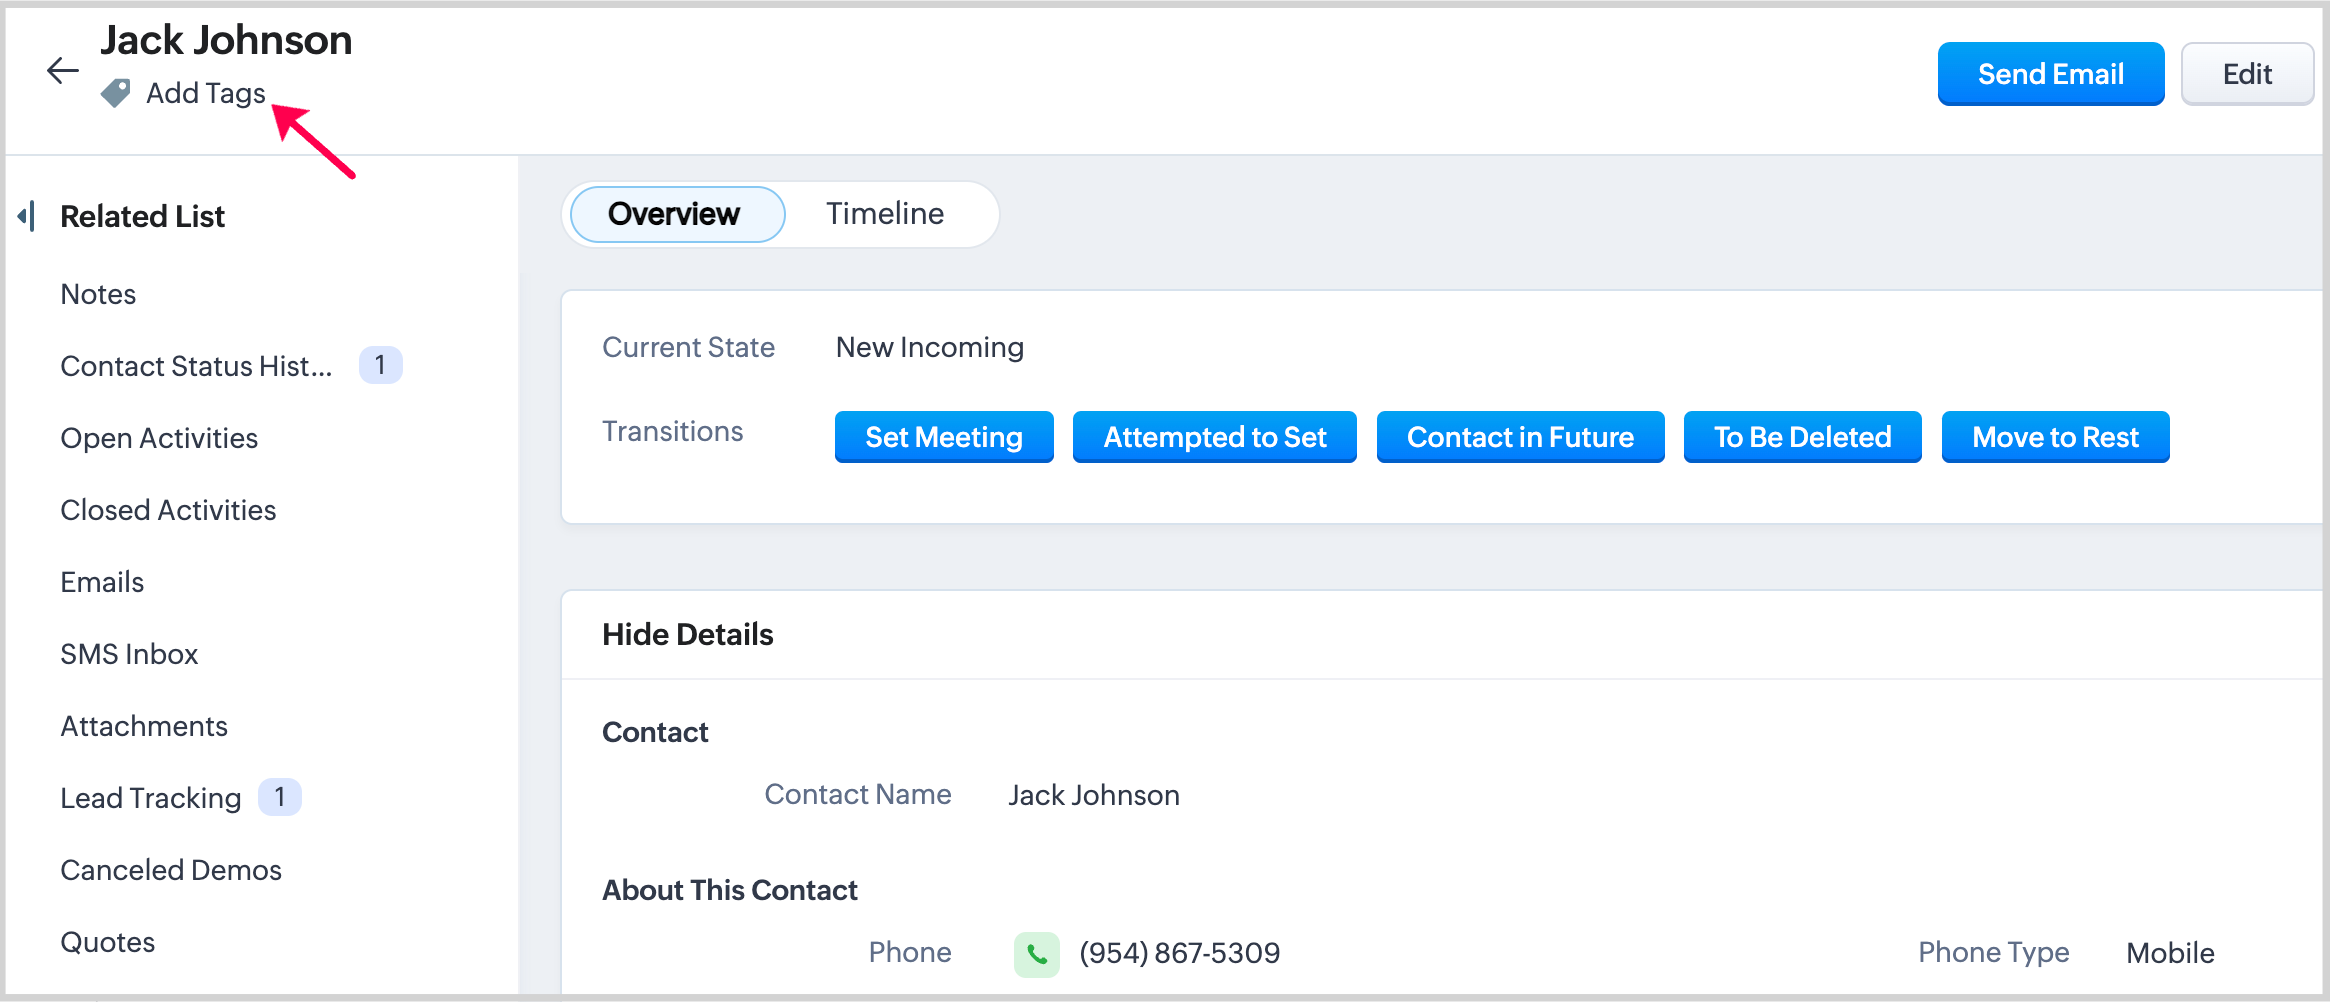2330x1002 pixels.
Task: Click the To Be Deleted transition
Action: click(x=1802, y=437)
